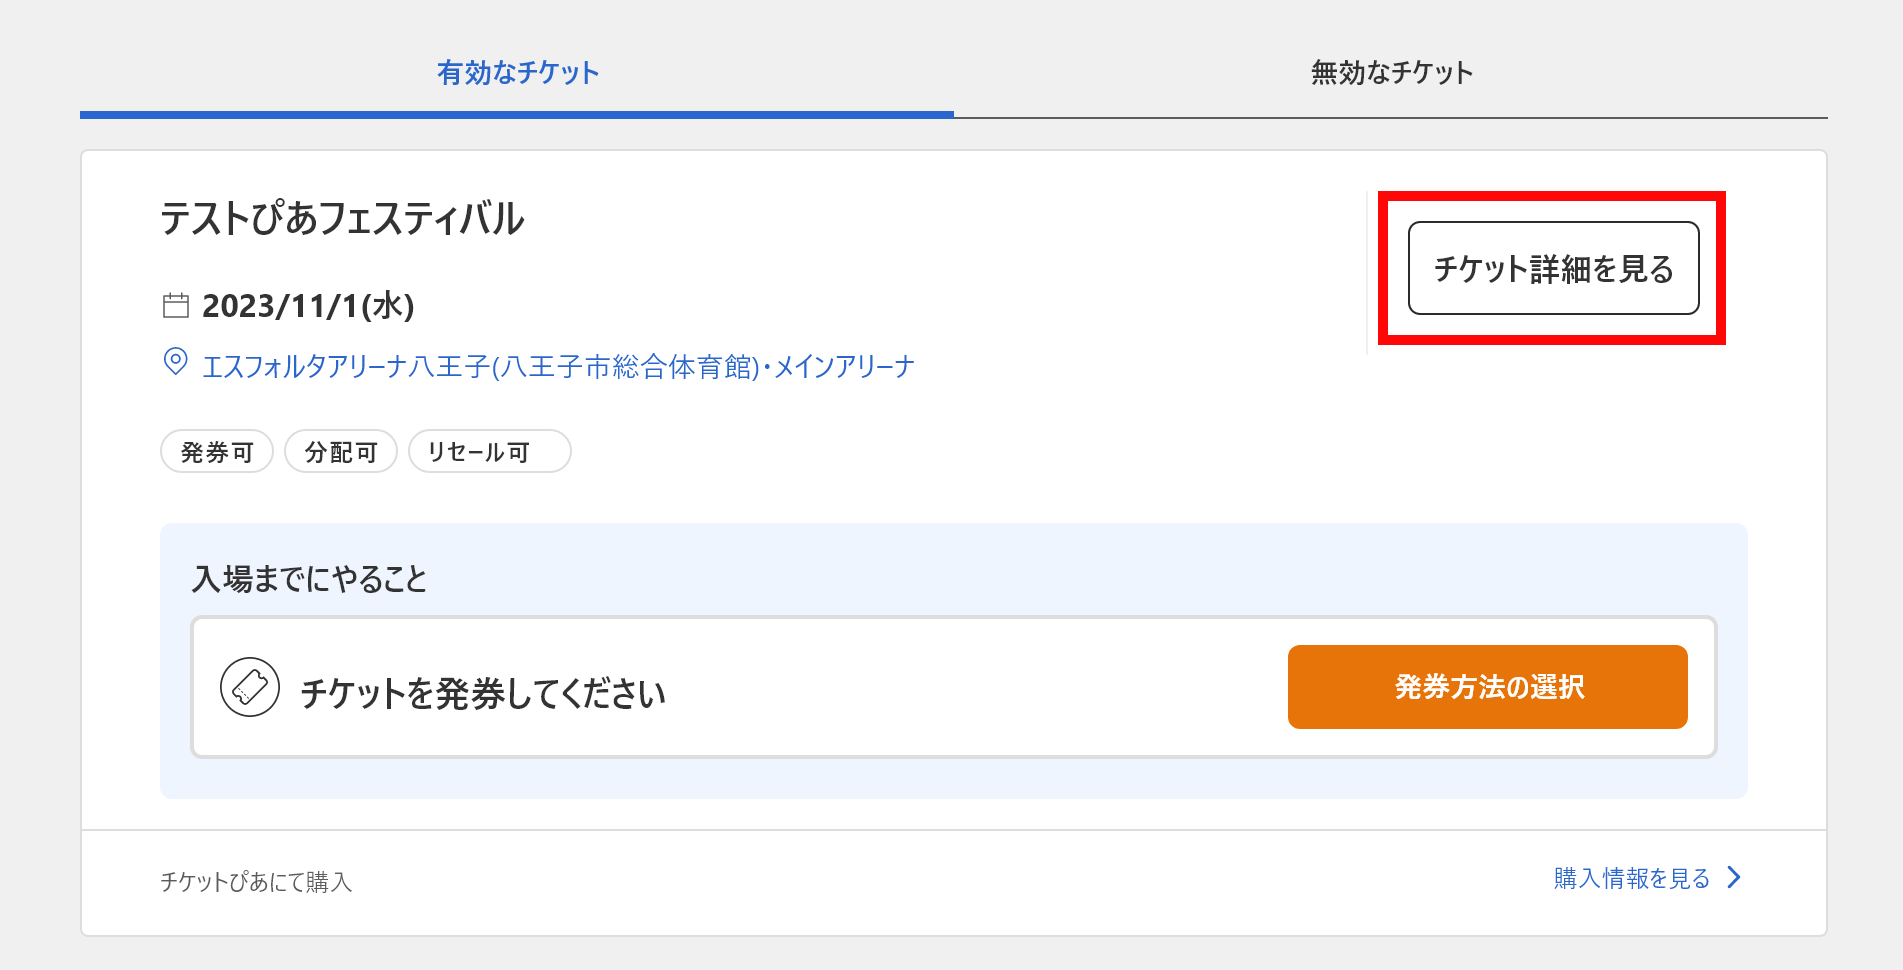Click the メインアリーナ part of the venue name

[x=844, y=367]
